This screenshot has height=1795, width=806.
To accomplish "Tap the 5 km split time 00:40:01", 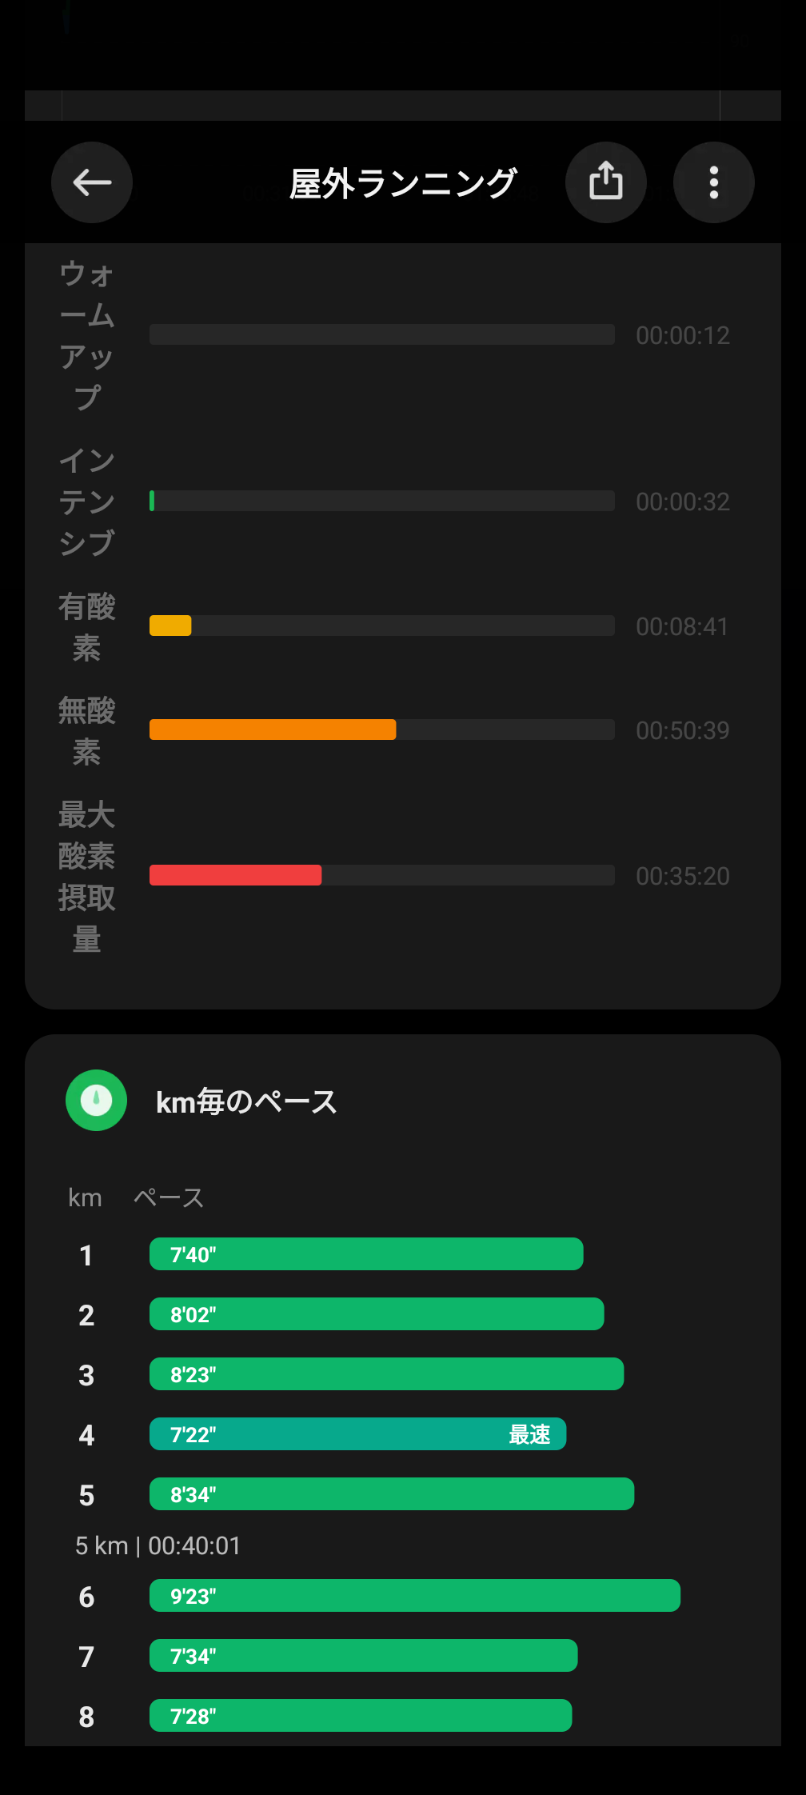I will click(158, 1546).
